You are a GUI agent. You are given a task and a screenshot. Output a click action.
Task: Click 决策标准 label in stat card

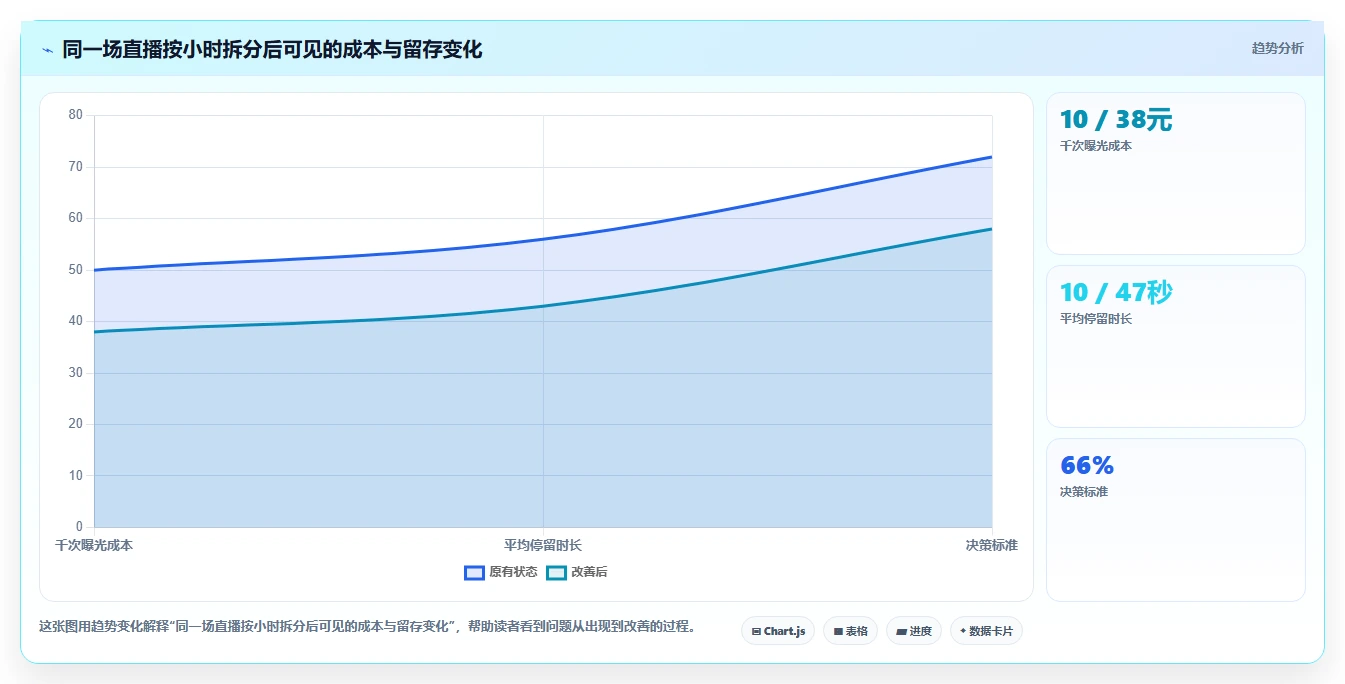(1084, 492)
